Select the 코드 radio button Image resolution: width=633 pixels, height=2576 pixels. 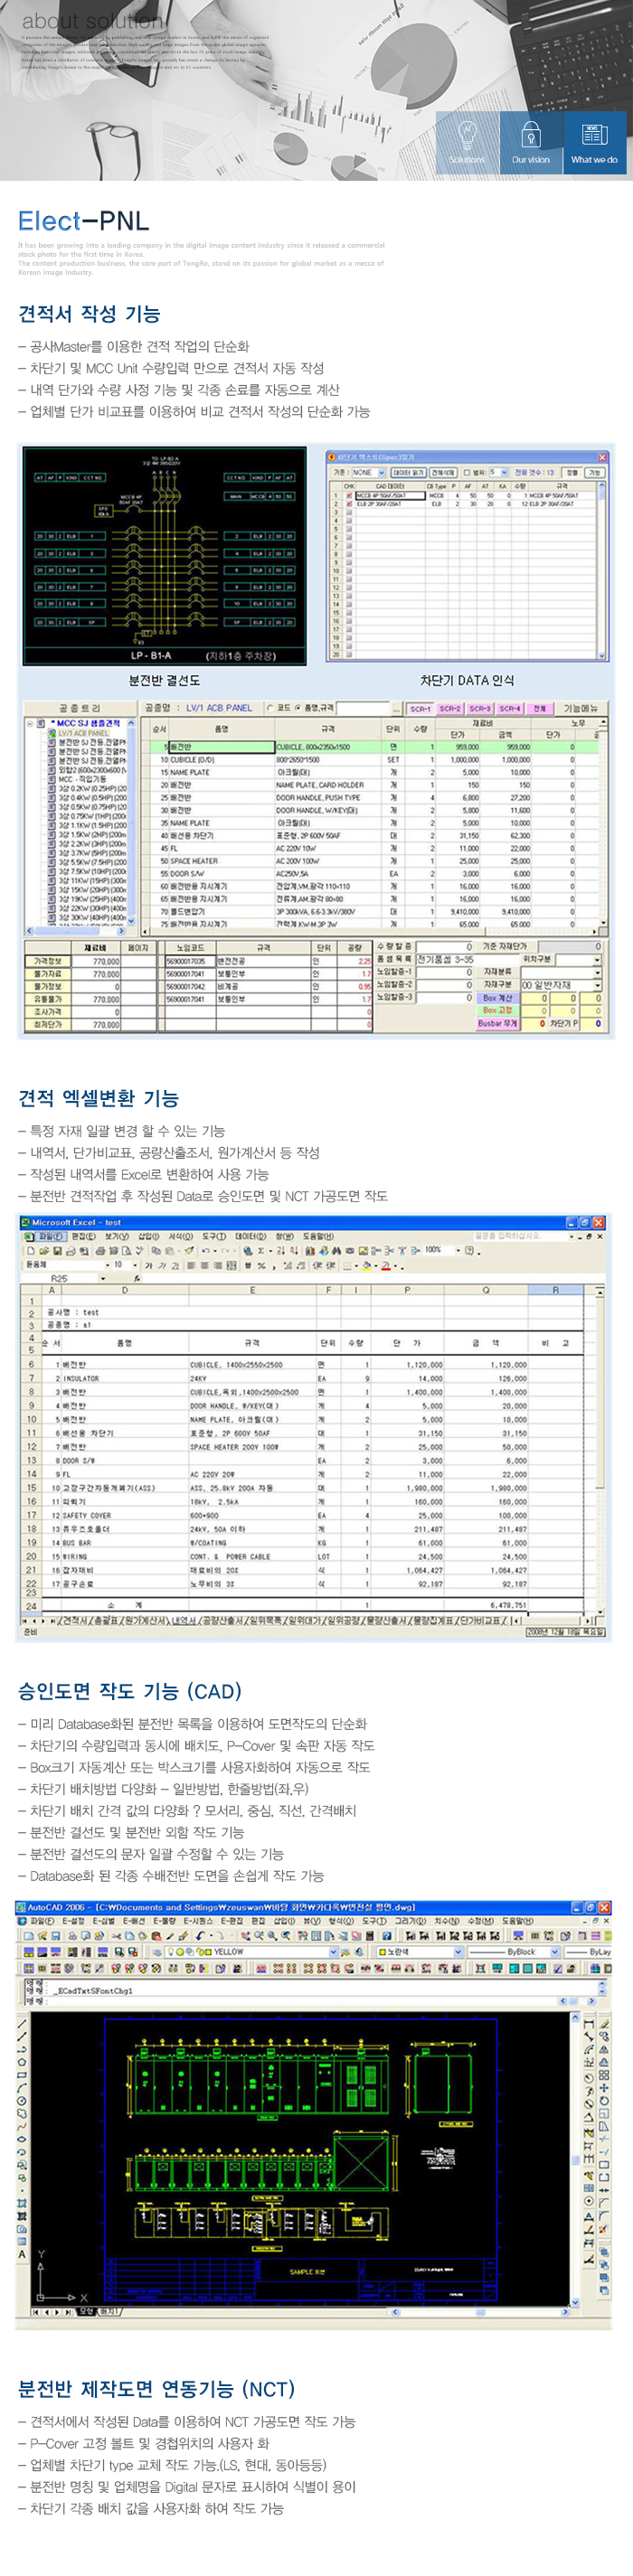(x=270, y=708)
